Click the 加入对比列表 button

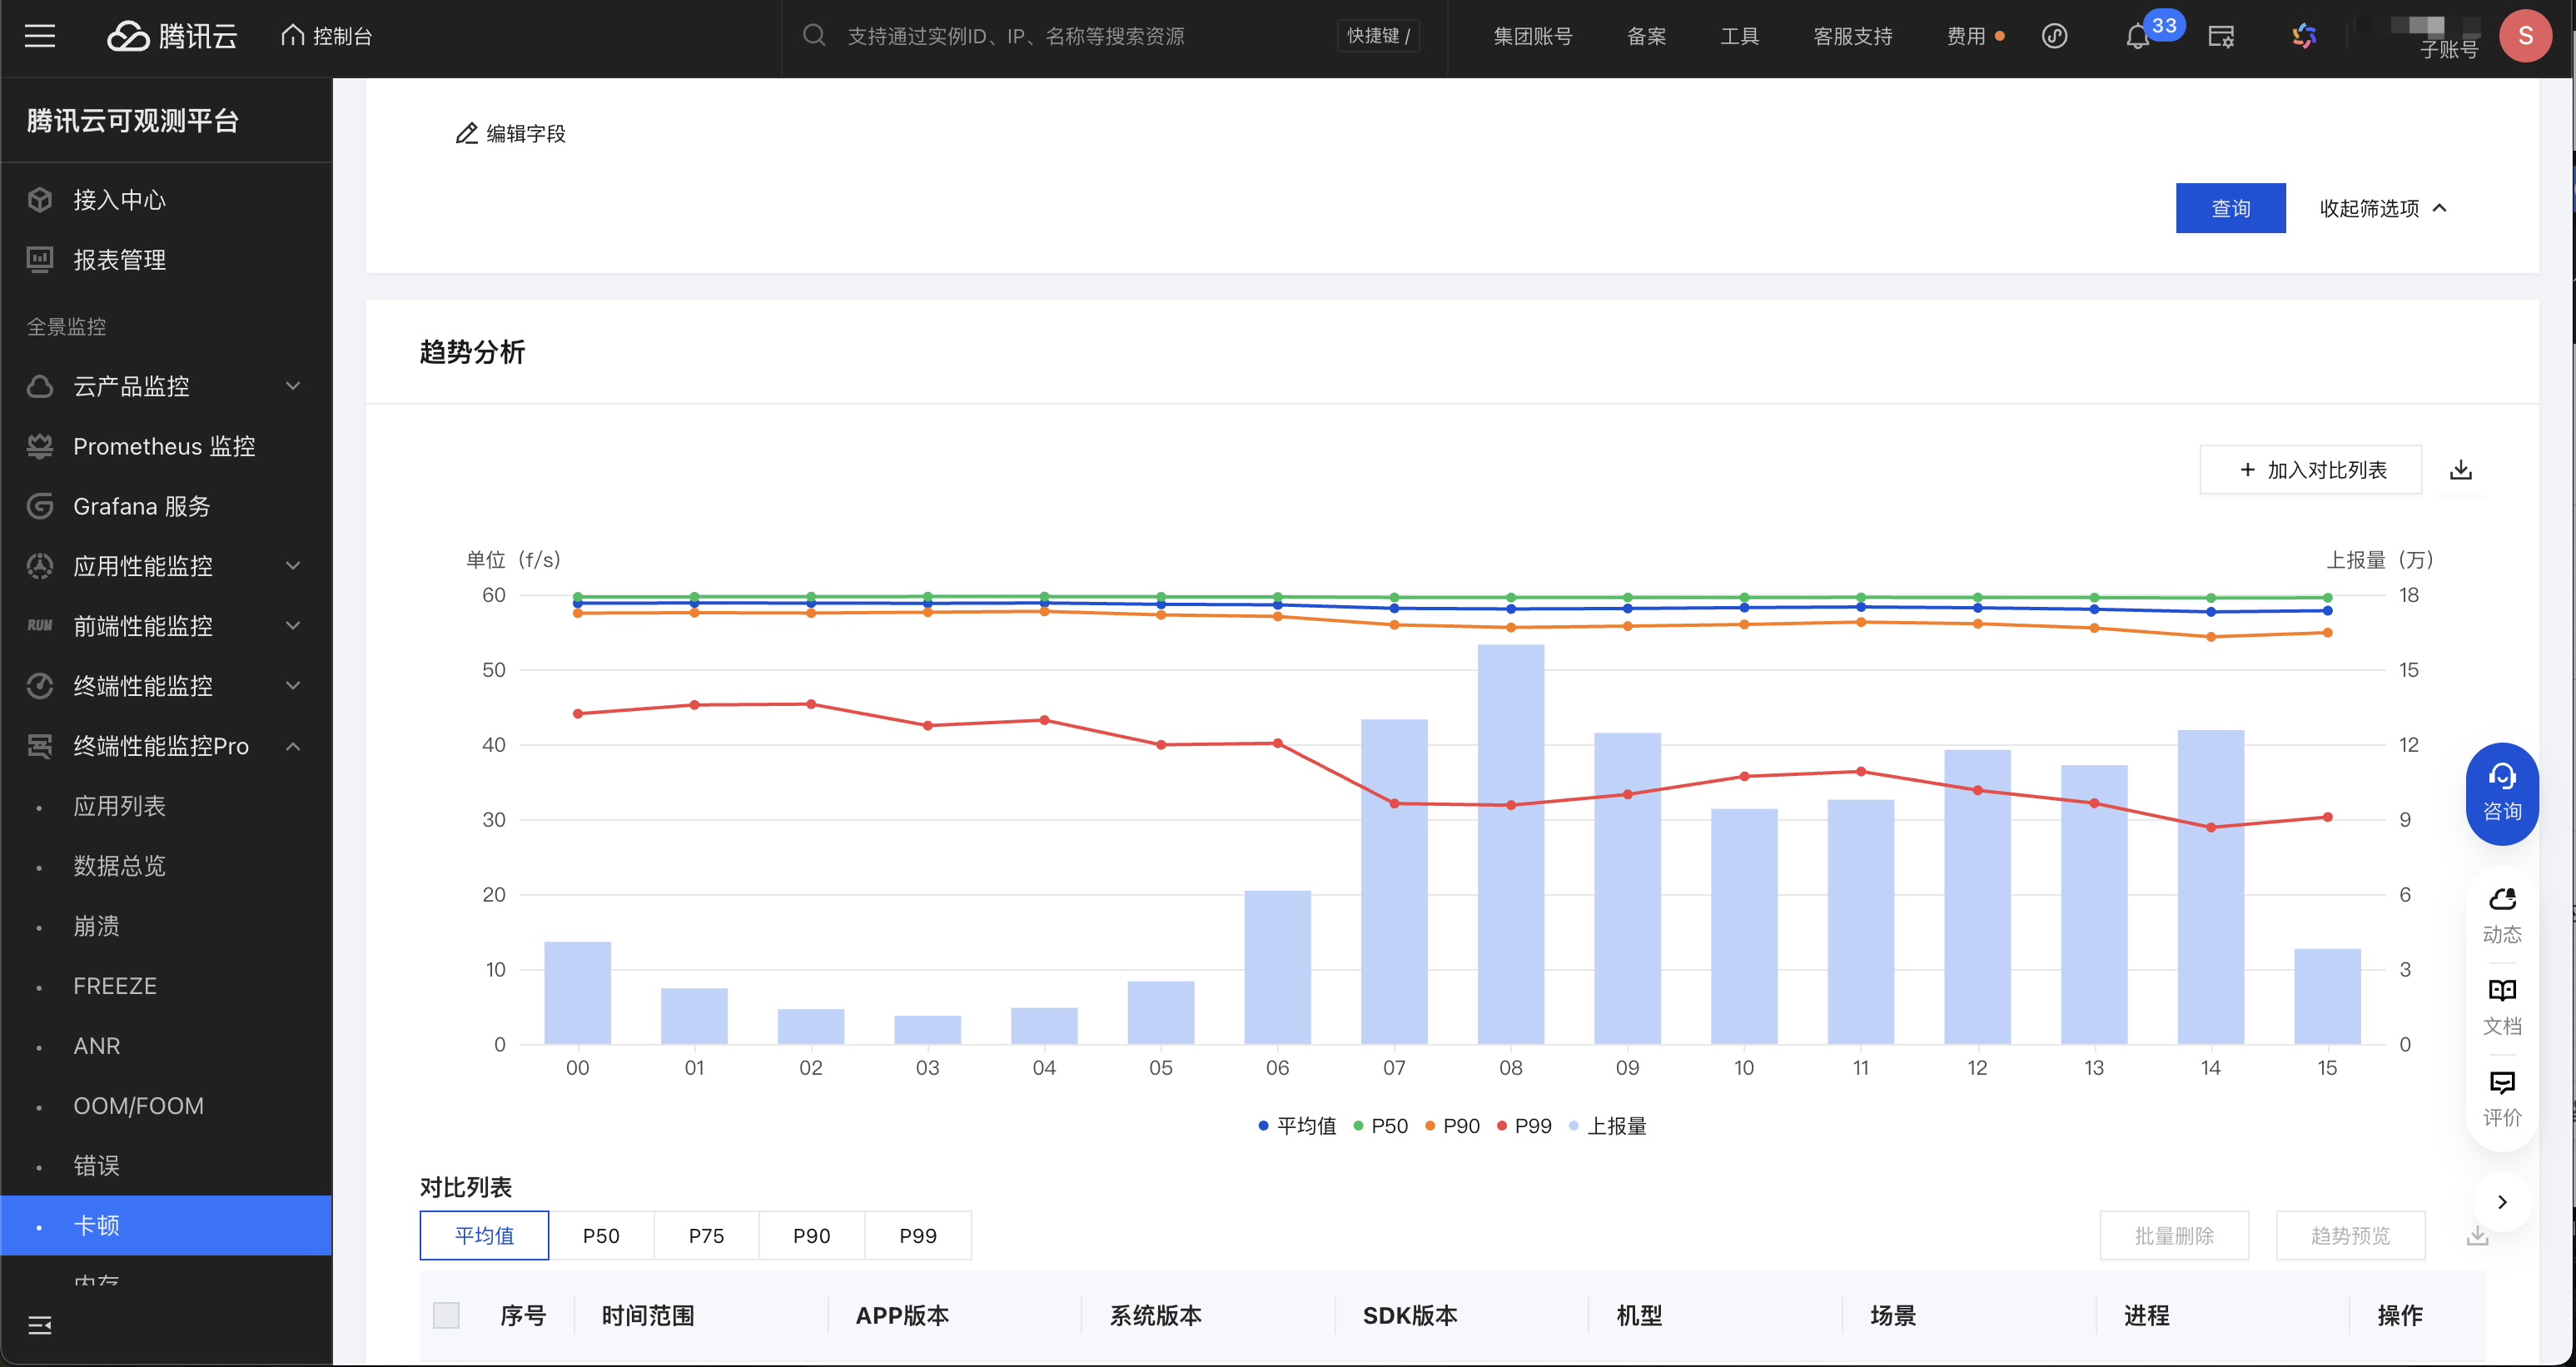coord(2310,470)
